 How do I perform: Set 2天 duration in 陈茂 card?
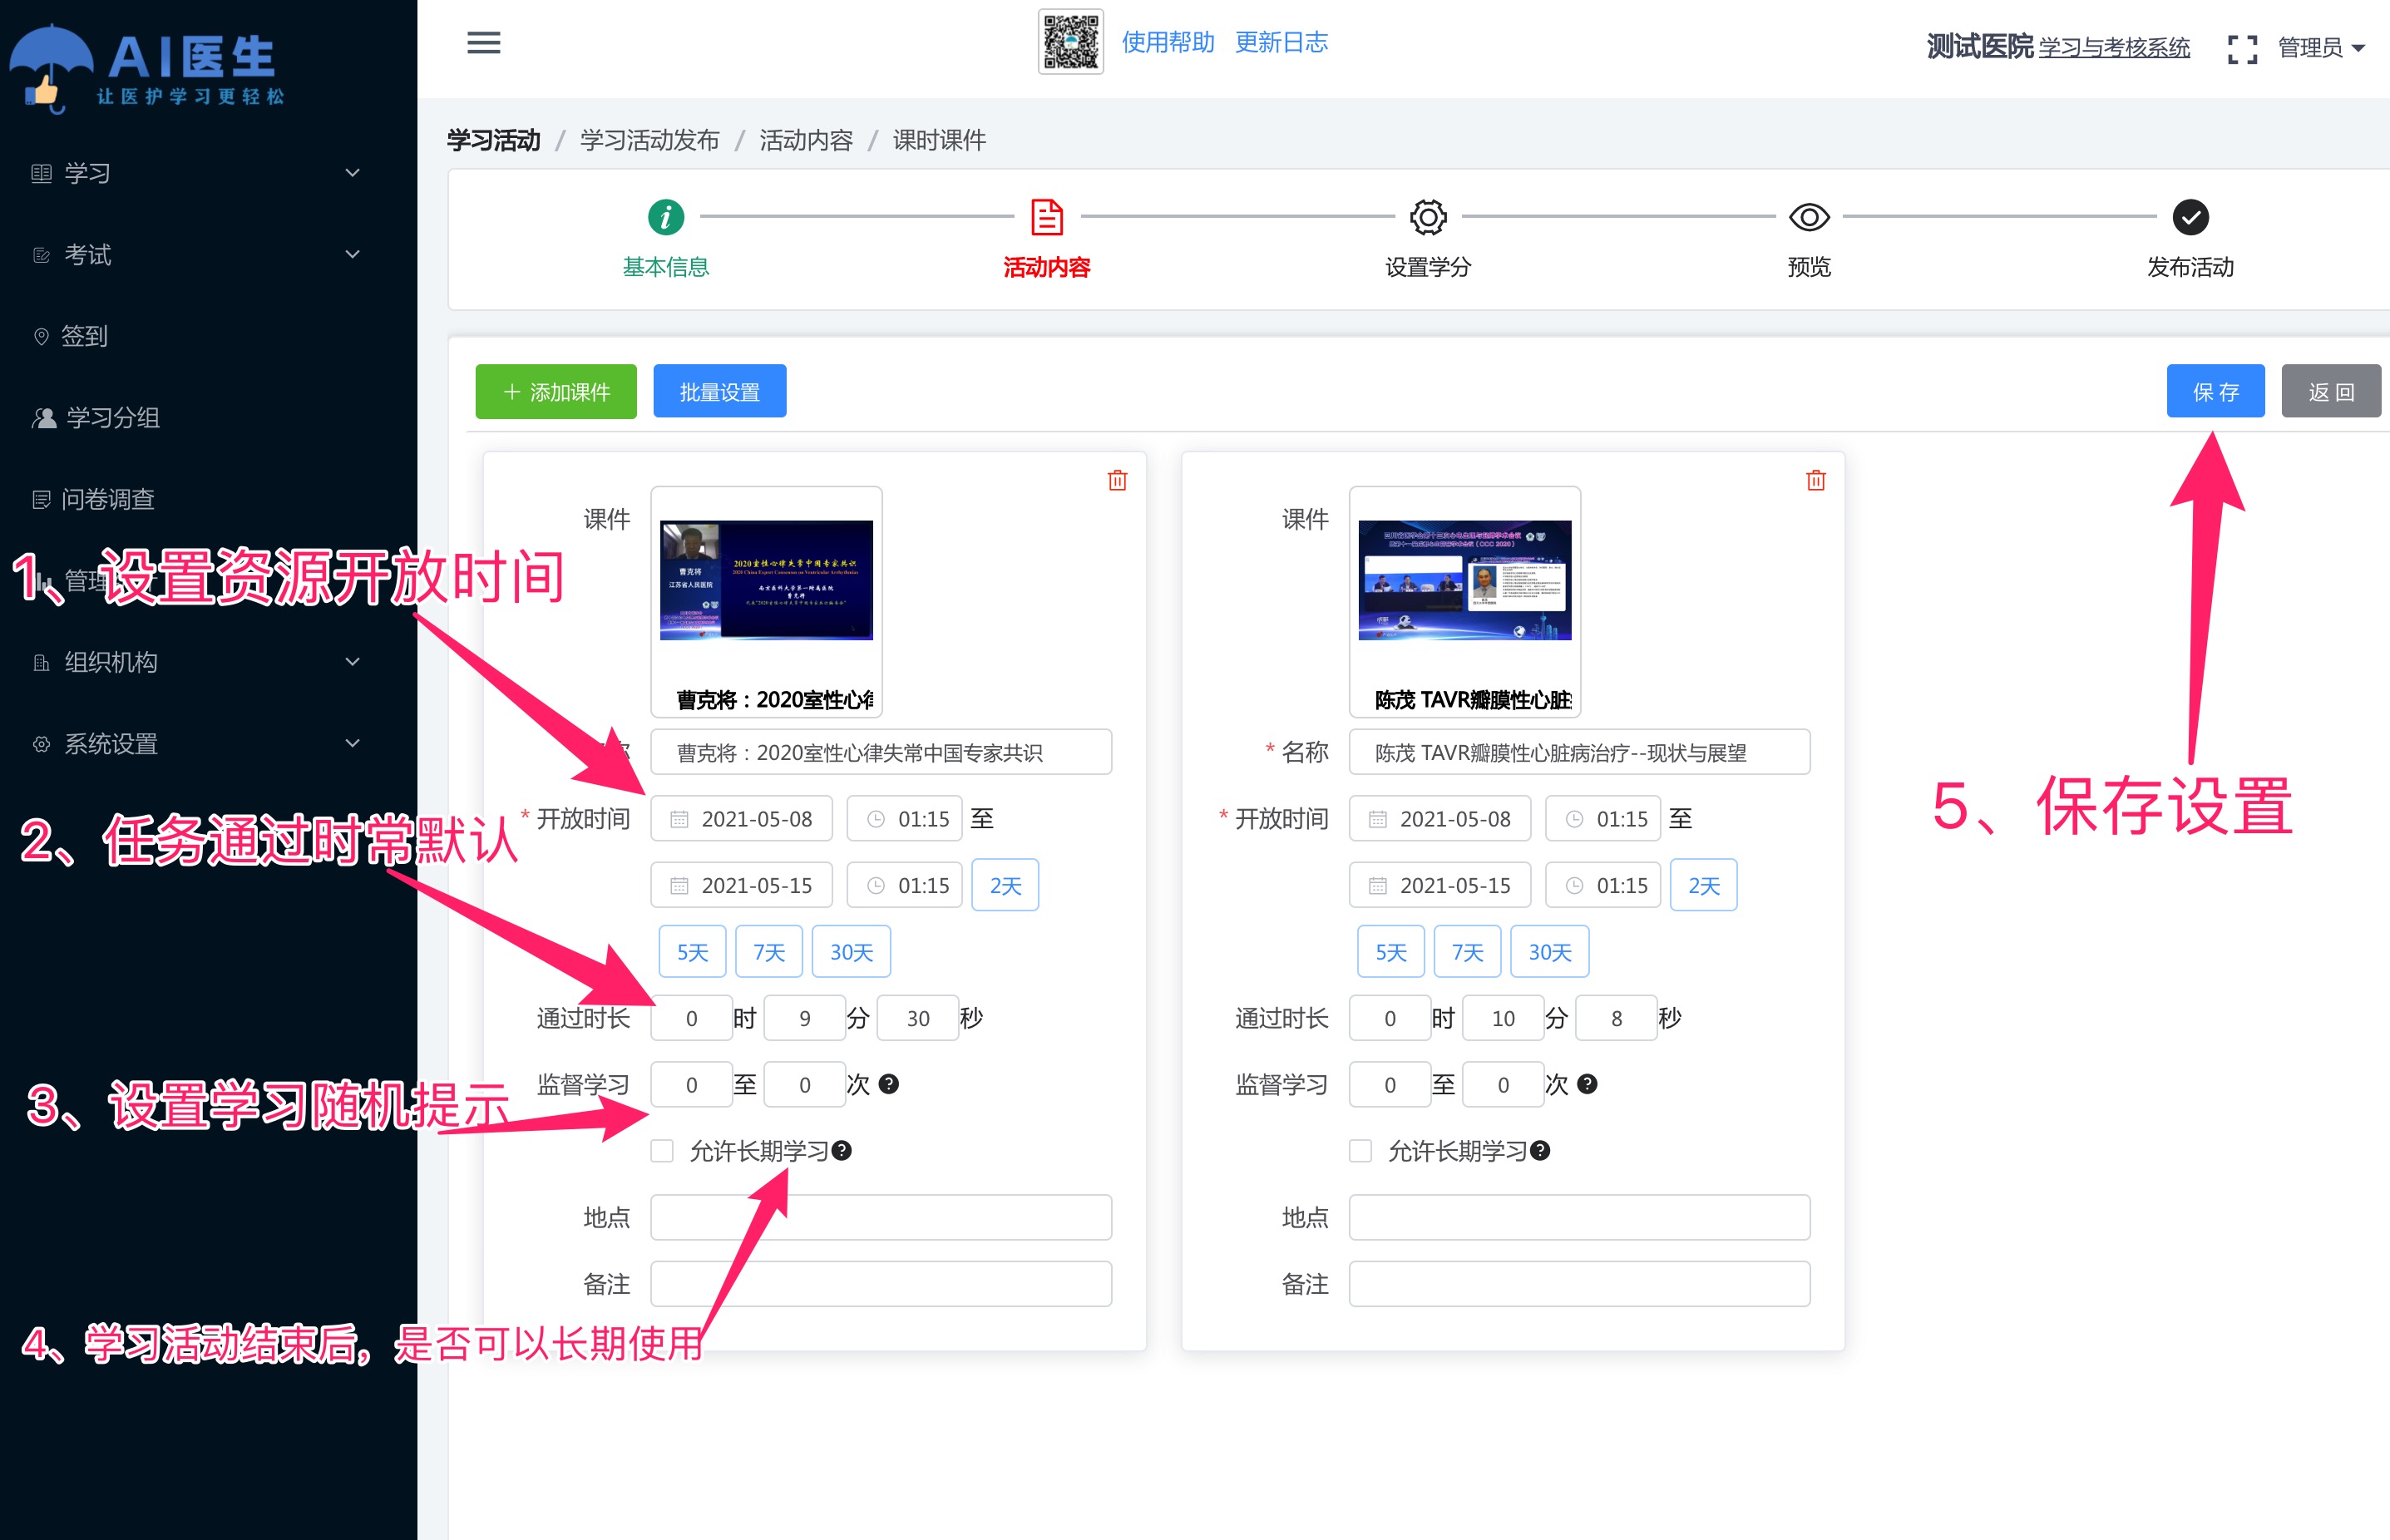1704,885
